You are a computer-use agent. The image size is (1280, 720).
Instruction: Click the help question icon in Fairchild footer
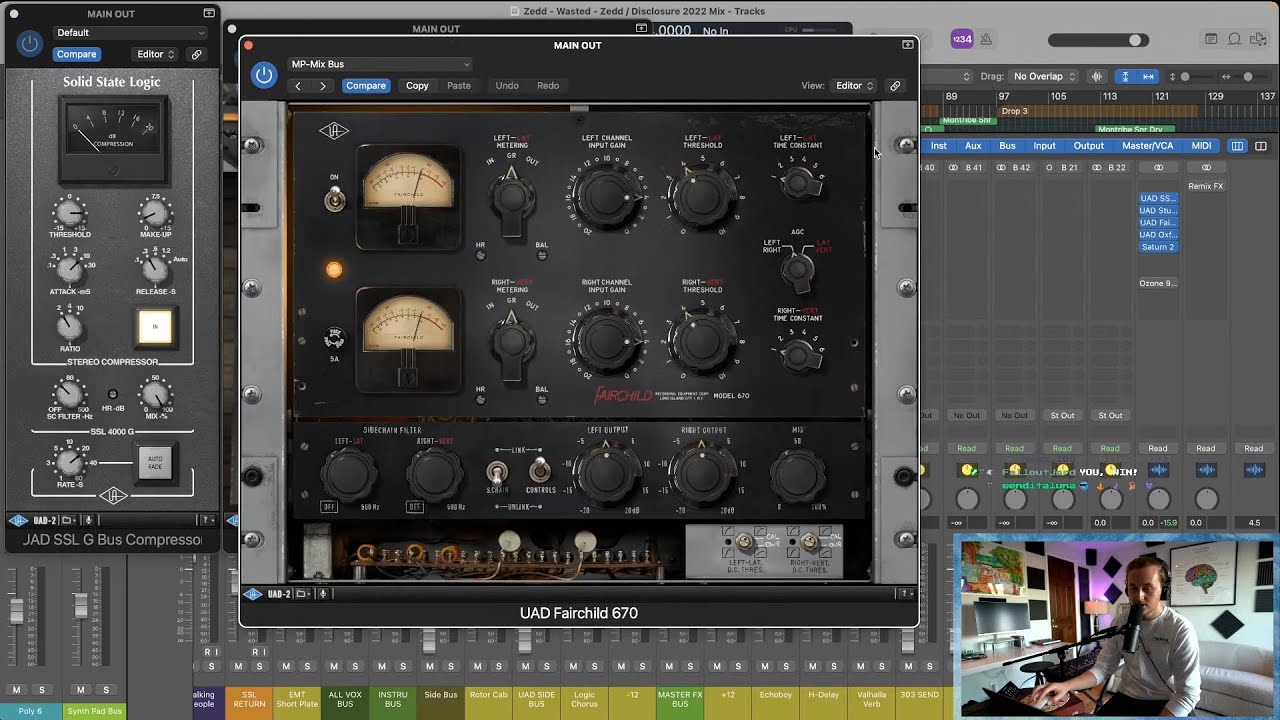(905, 594)
